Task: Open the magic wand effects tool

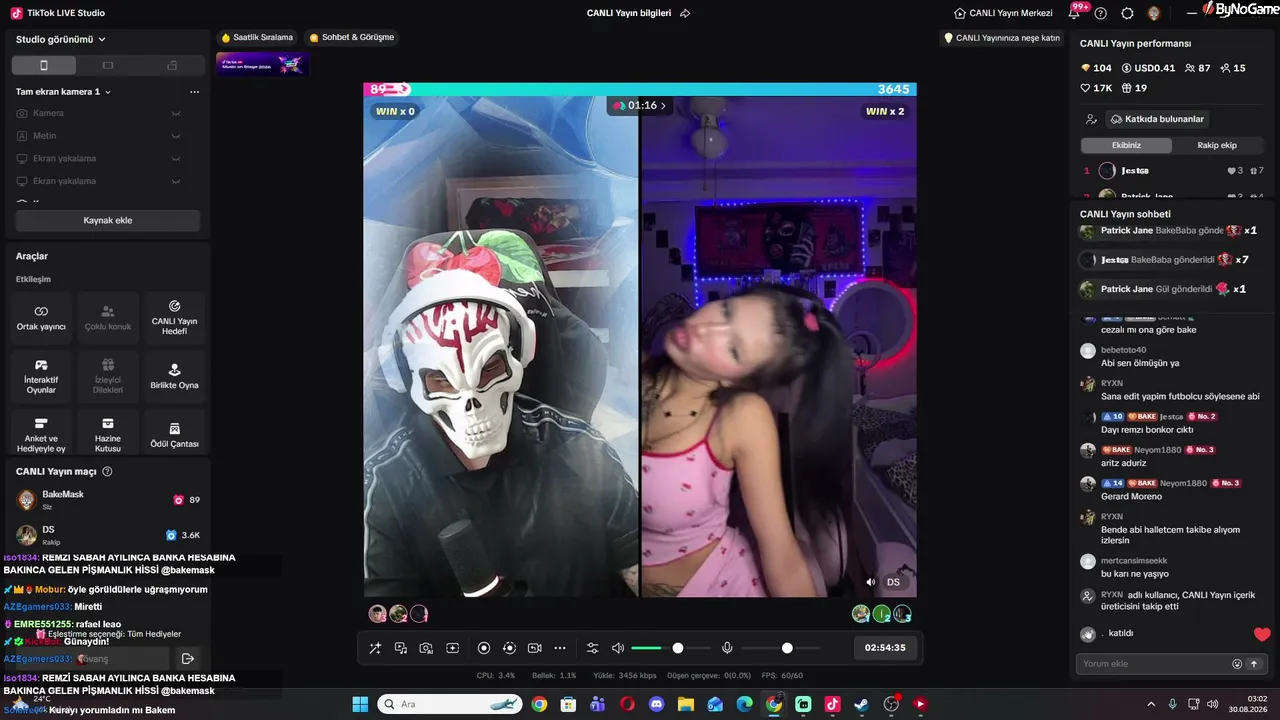Action: [x=375, y=648]
